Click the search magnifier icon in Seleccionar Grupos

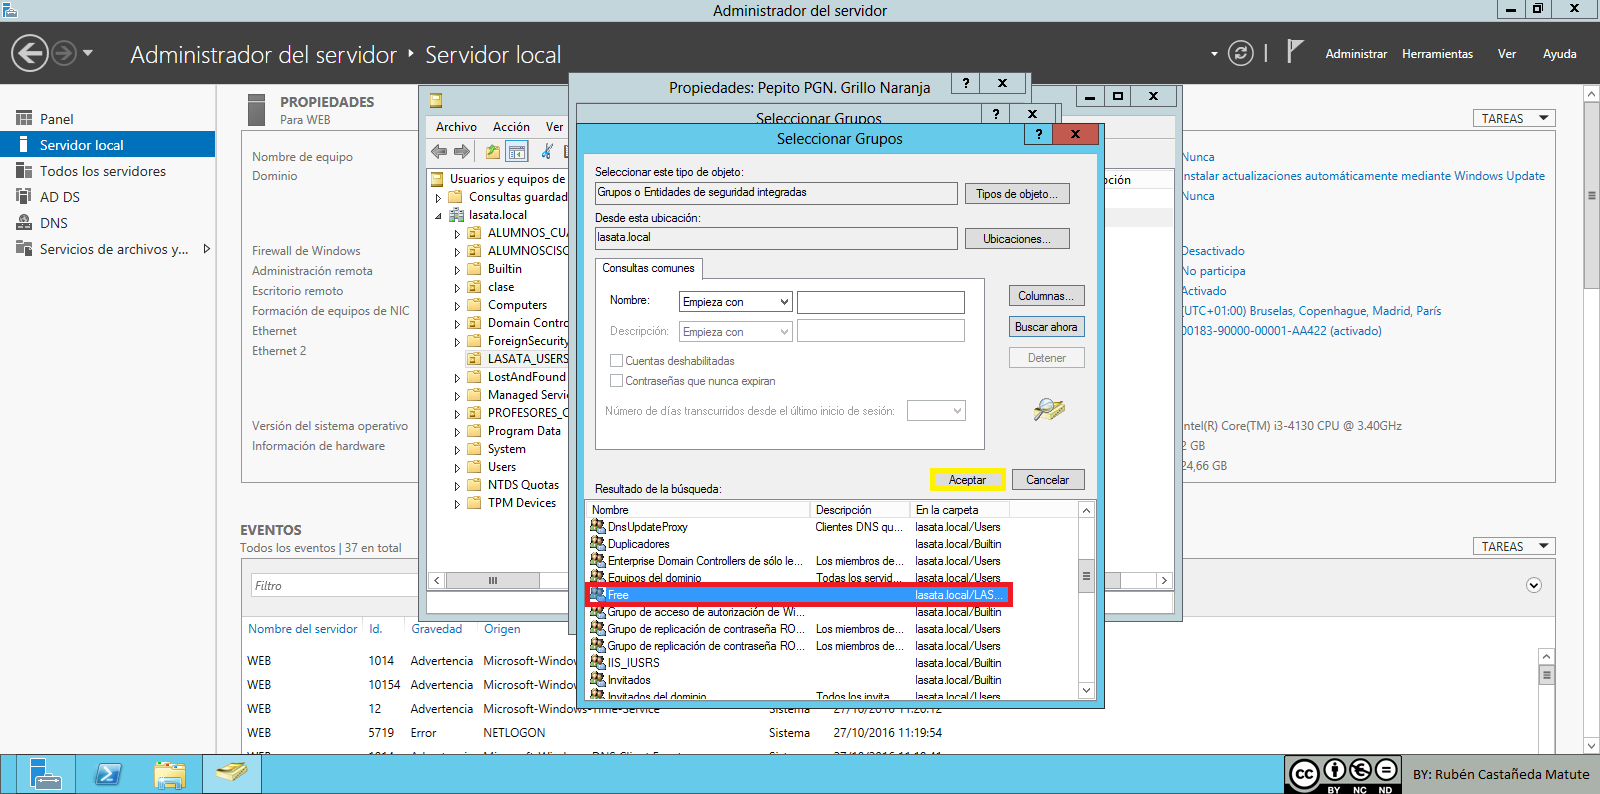click(x=1048, y=409)
